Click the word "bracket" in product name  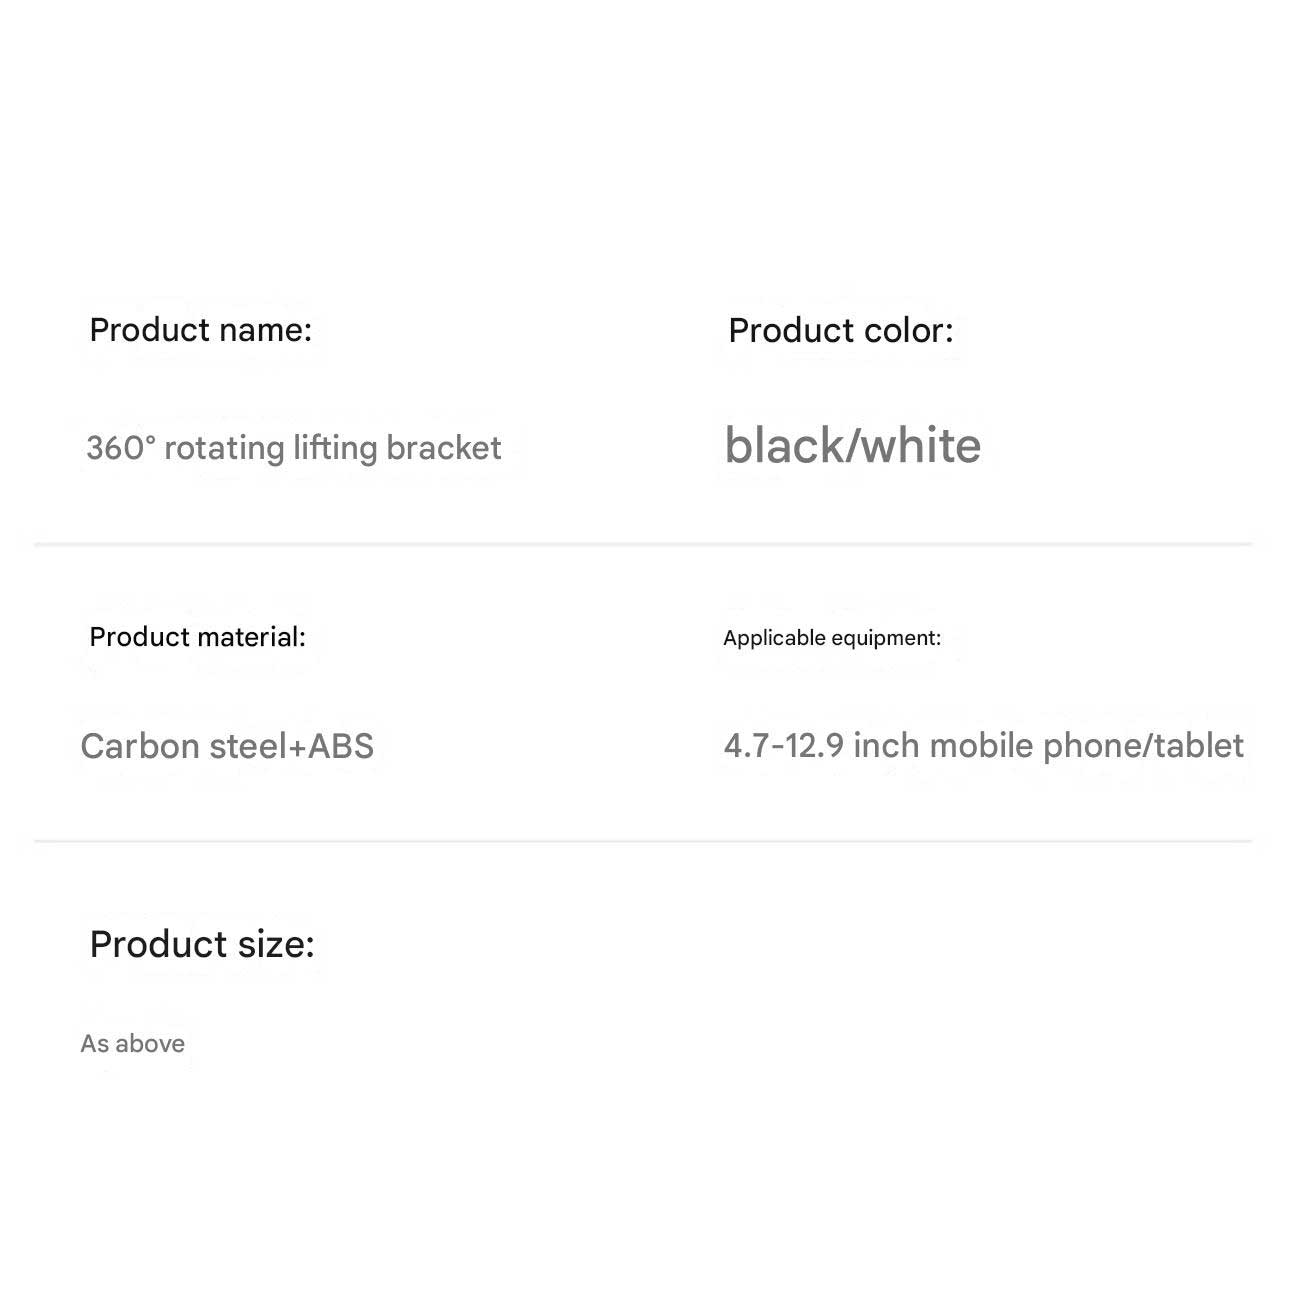click(443, 448)
